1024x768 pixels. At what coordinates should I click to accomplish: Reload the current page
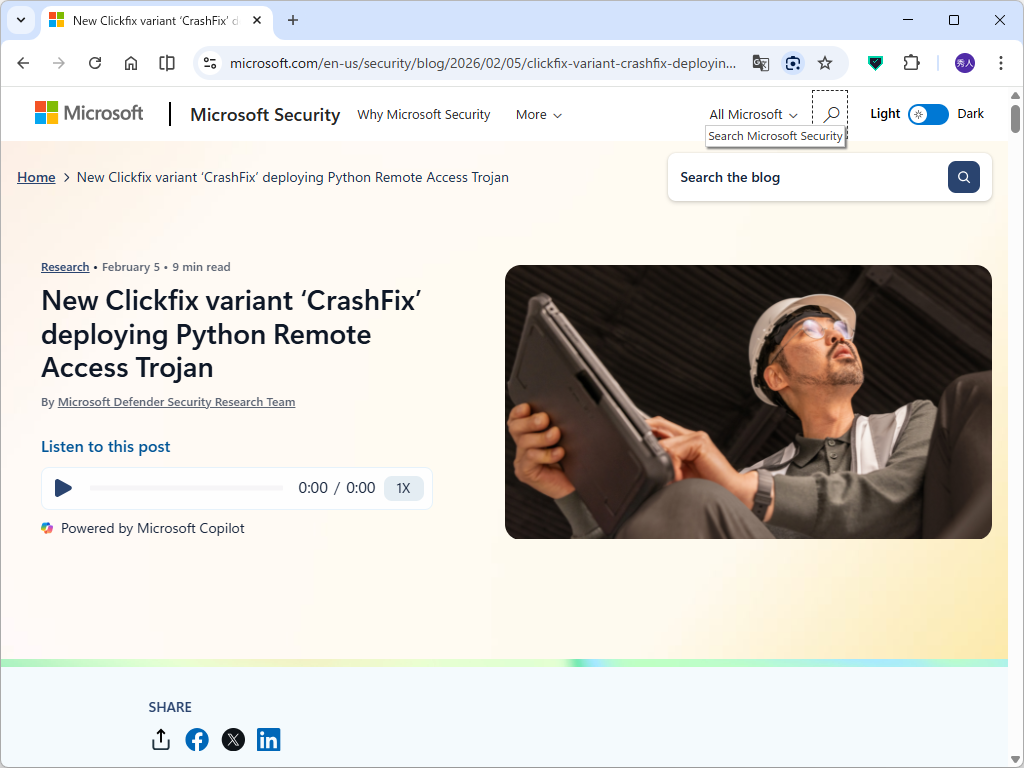click(x=95, y=63)
